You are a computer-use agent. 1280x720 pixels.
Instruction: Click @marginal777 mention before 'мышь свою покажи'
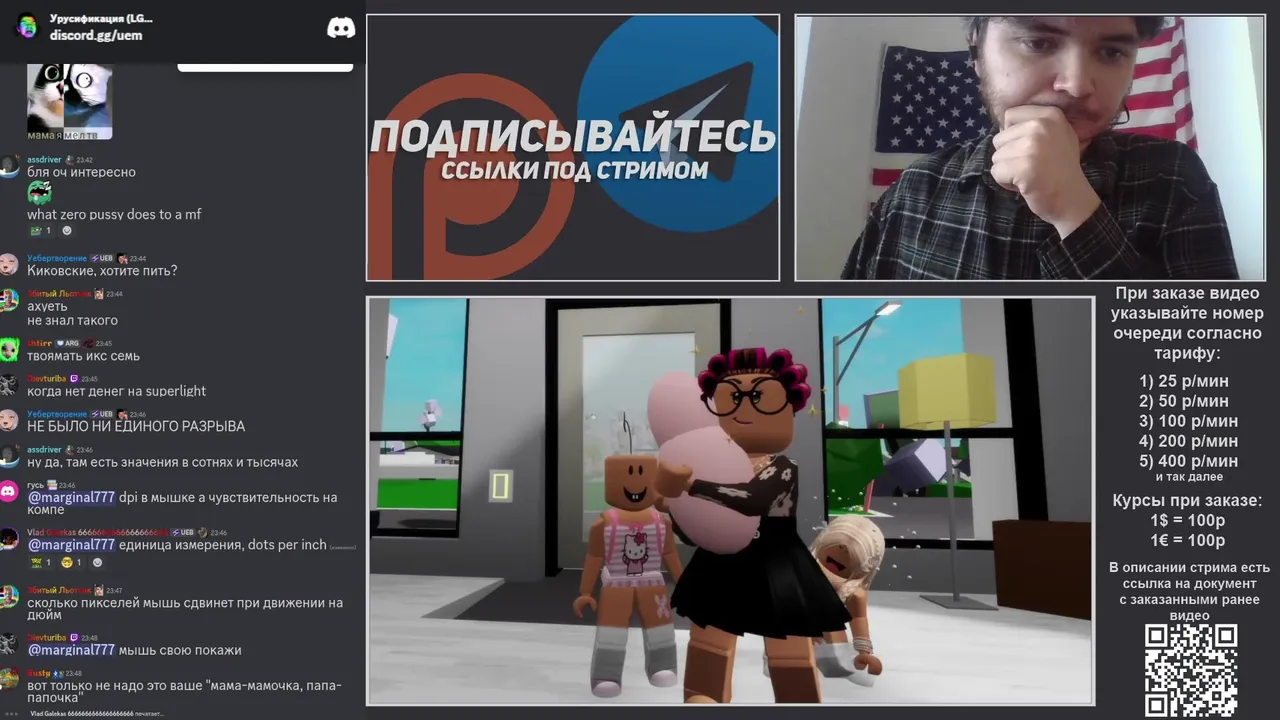point(71,650)
